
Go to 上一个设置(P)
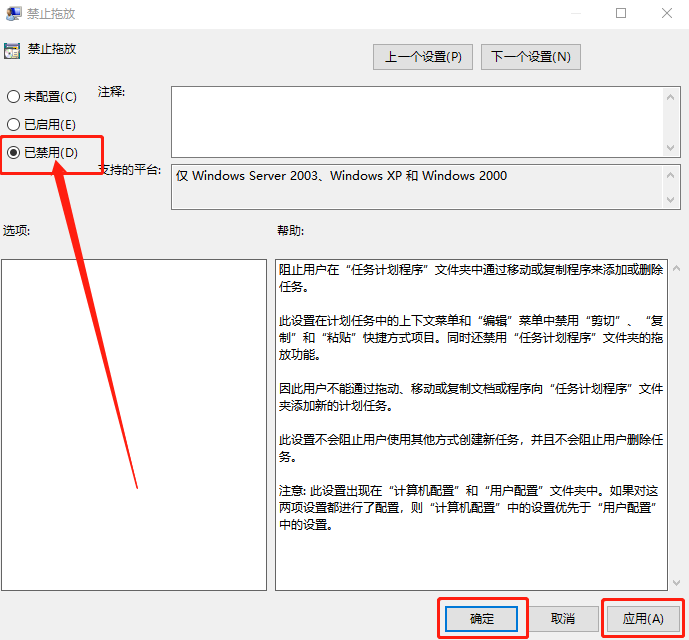click(422, 57)
